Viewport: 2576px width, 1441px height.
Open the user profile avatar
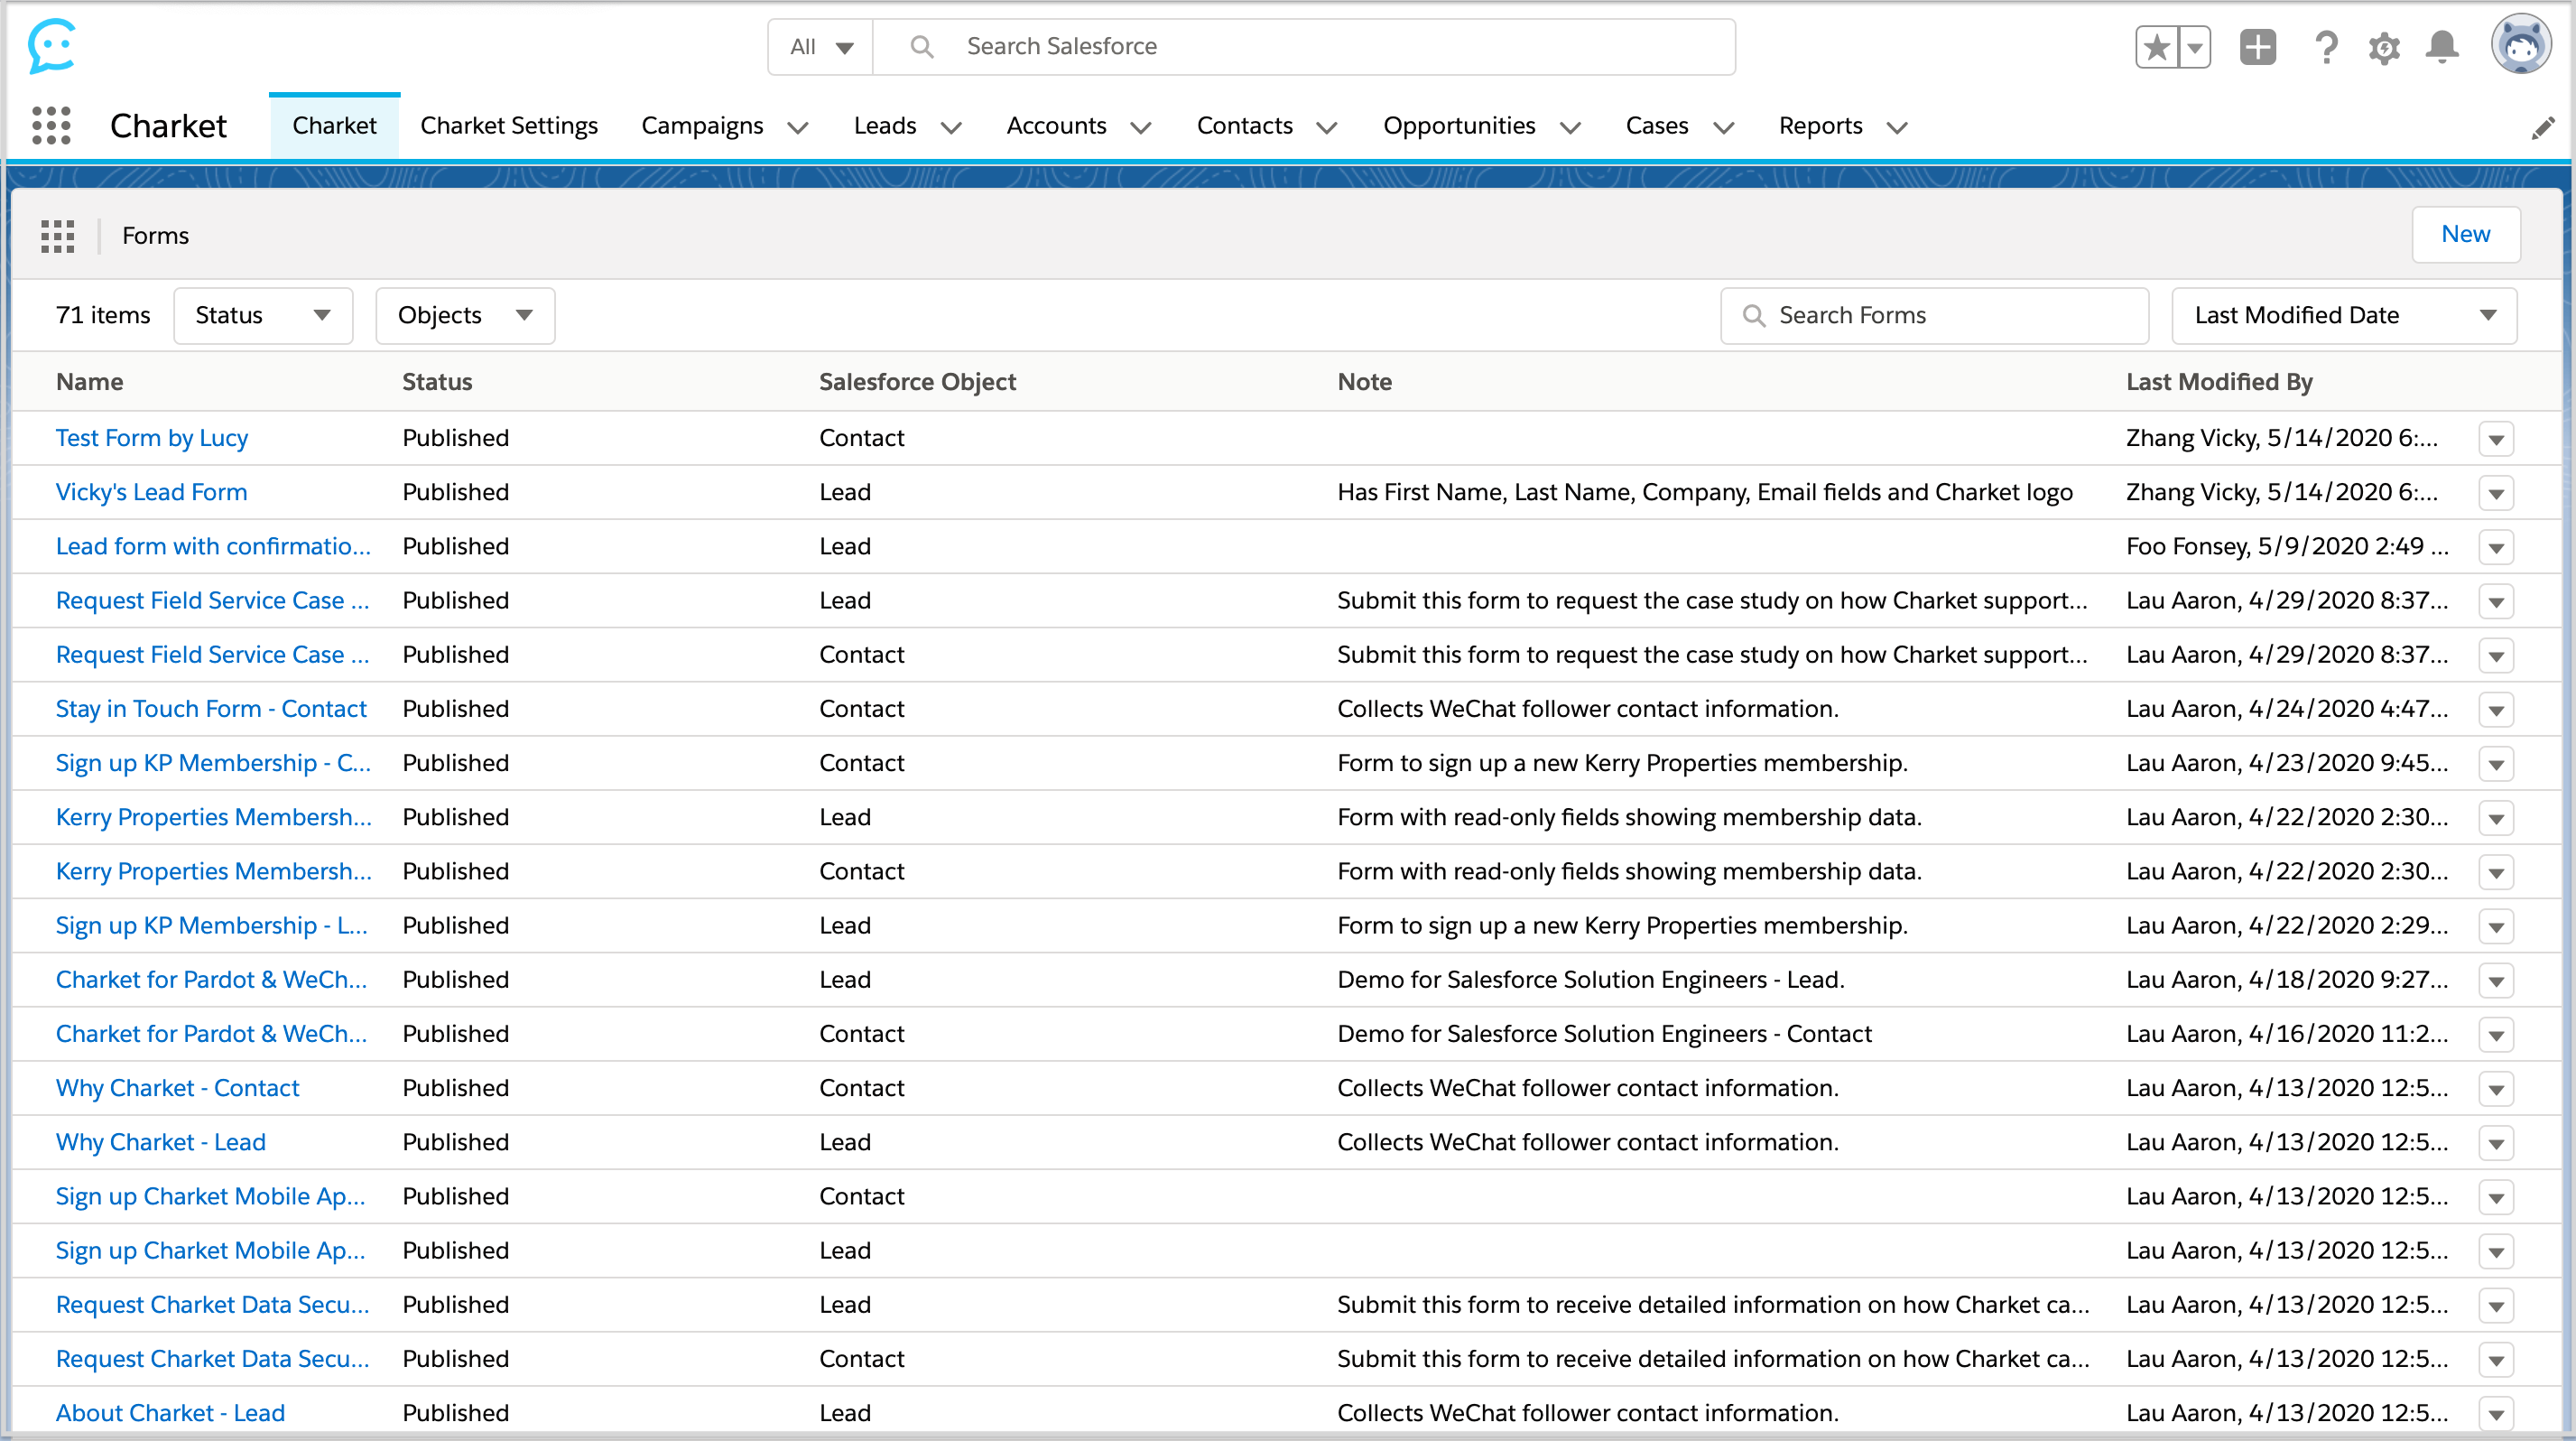click(x=2520, y=45)
